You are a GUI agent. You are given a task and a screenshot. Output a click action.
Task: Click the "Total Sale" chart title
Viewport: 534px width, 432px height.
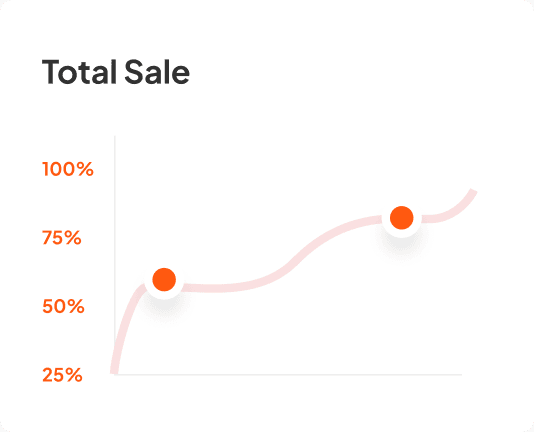[x=116, y=72]
